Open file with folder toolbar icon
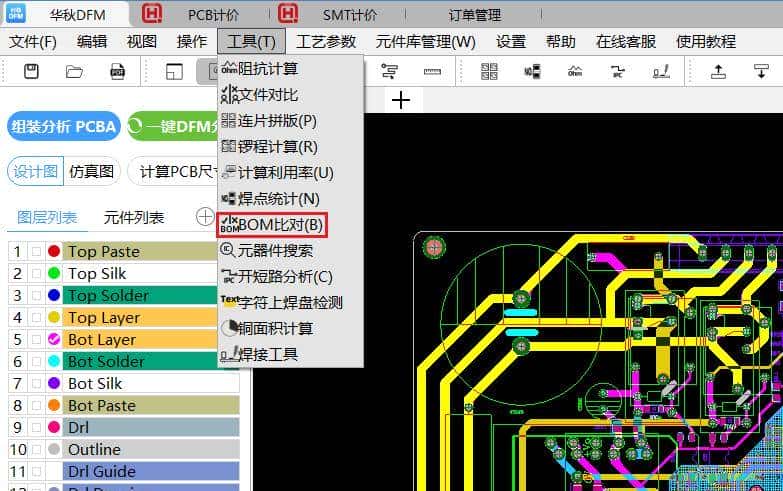783x491 pixels. (x=74, y=71)
